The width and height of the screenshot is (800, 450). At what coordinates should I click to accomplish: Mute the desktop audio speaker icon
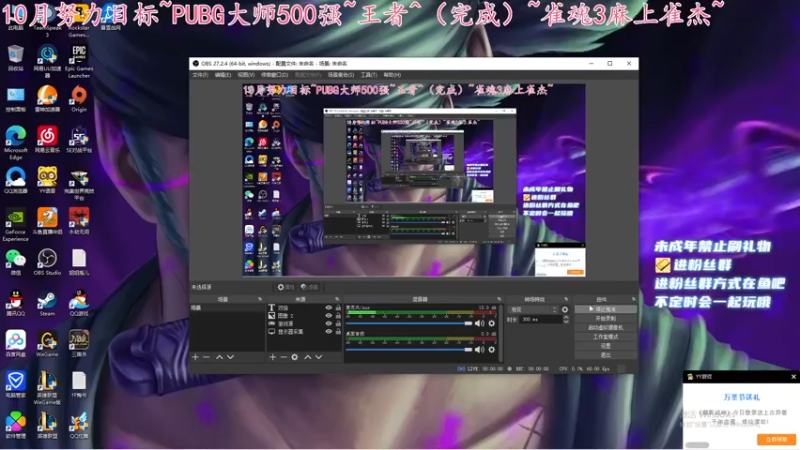(x=479, y=349)
